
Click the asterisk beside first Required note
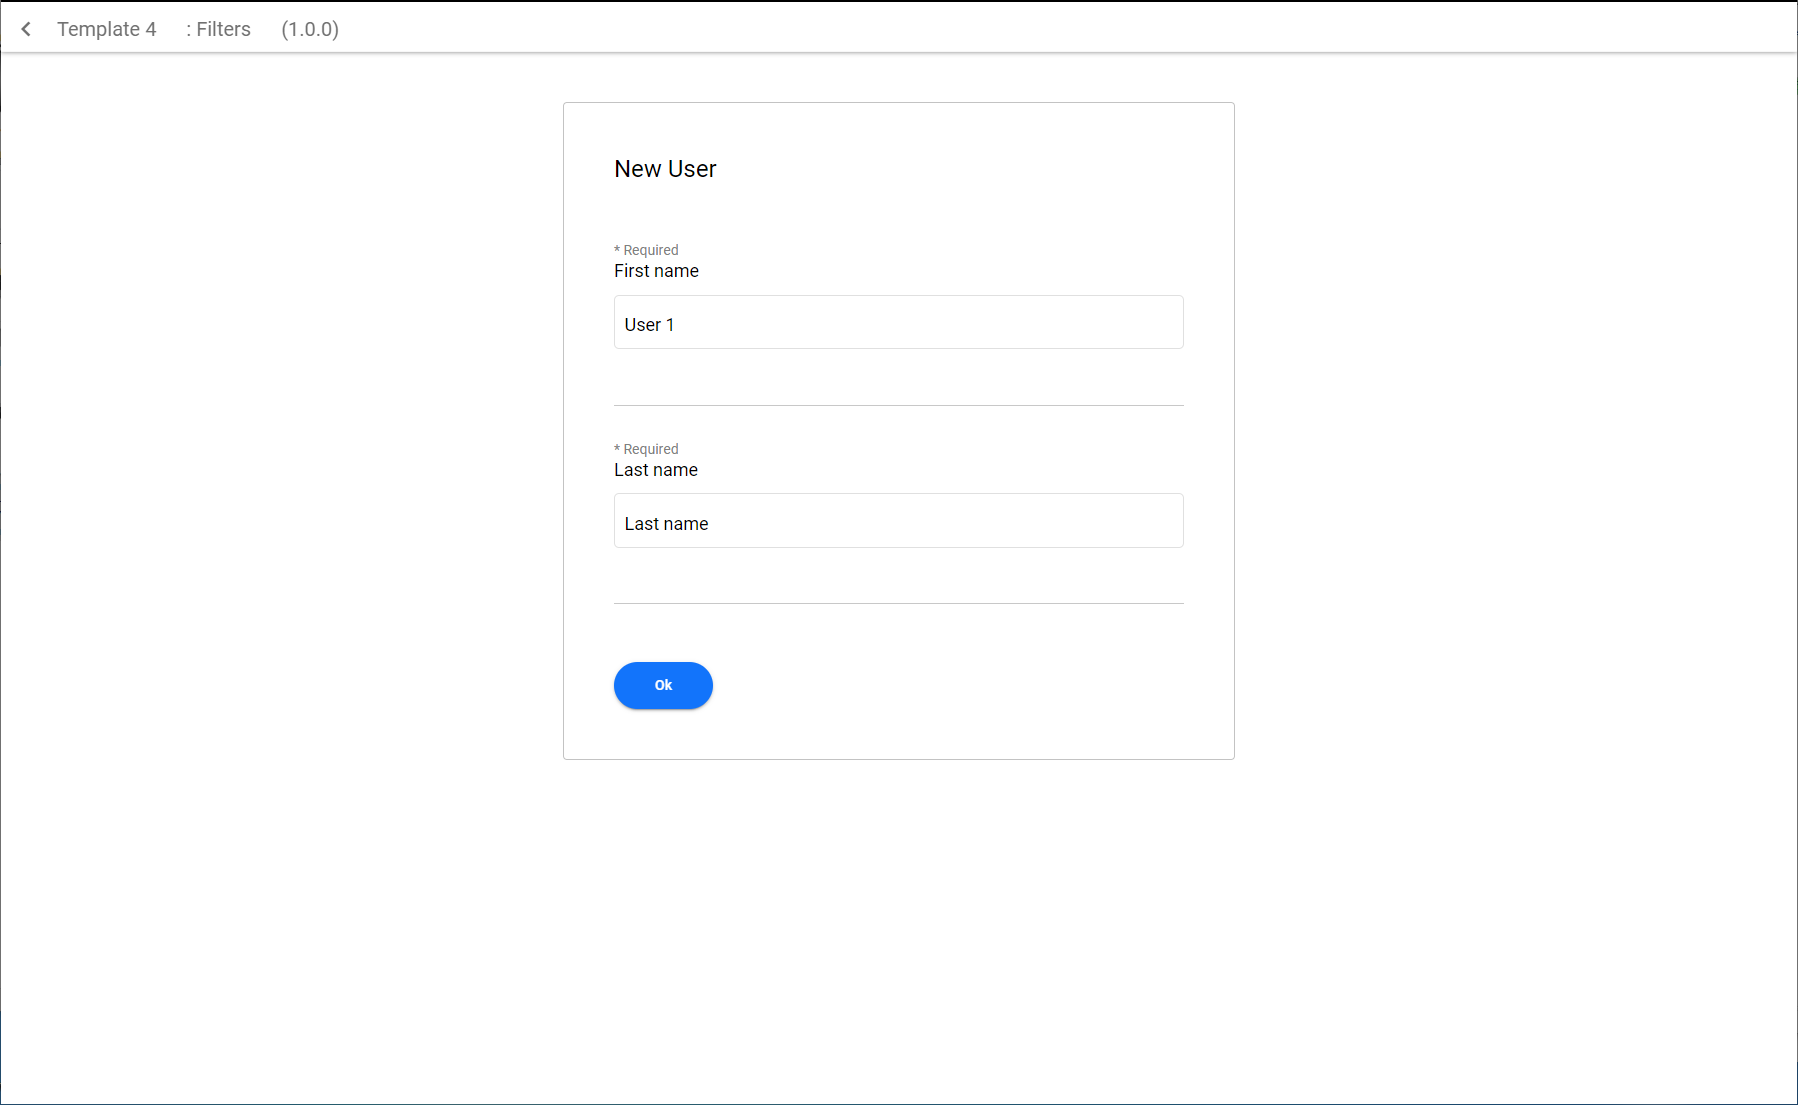tap(617, 249)
